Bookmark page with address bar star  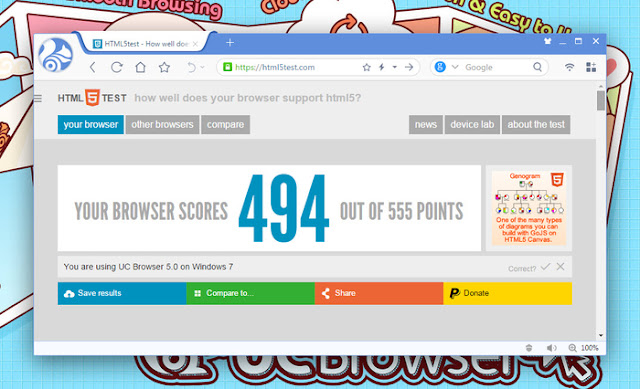pyautogui.click(x=367, y=67)
